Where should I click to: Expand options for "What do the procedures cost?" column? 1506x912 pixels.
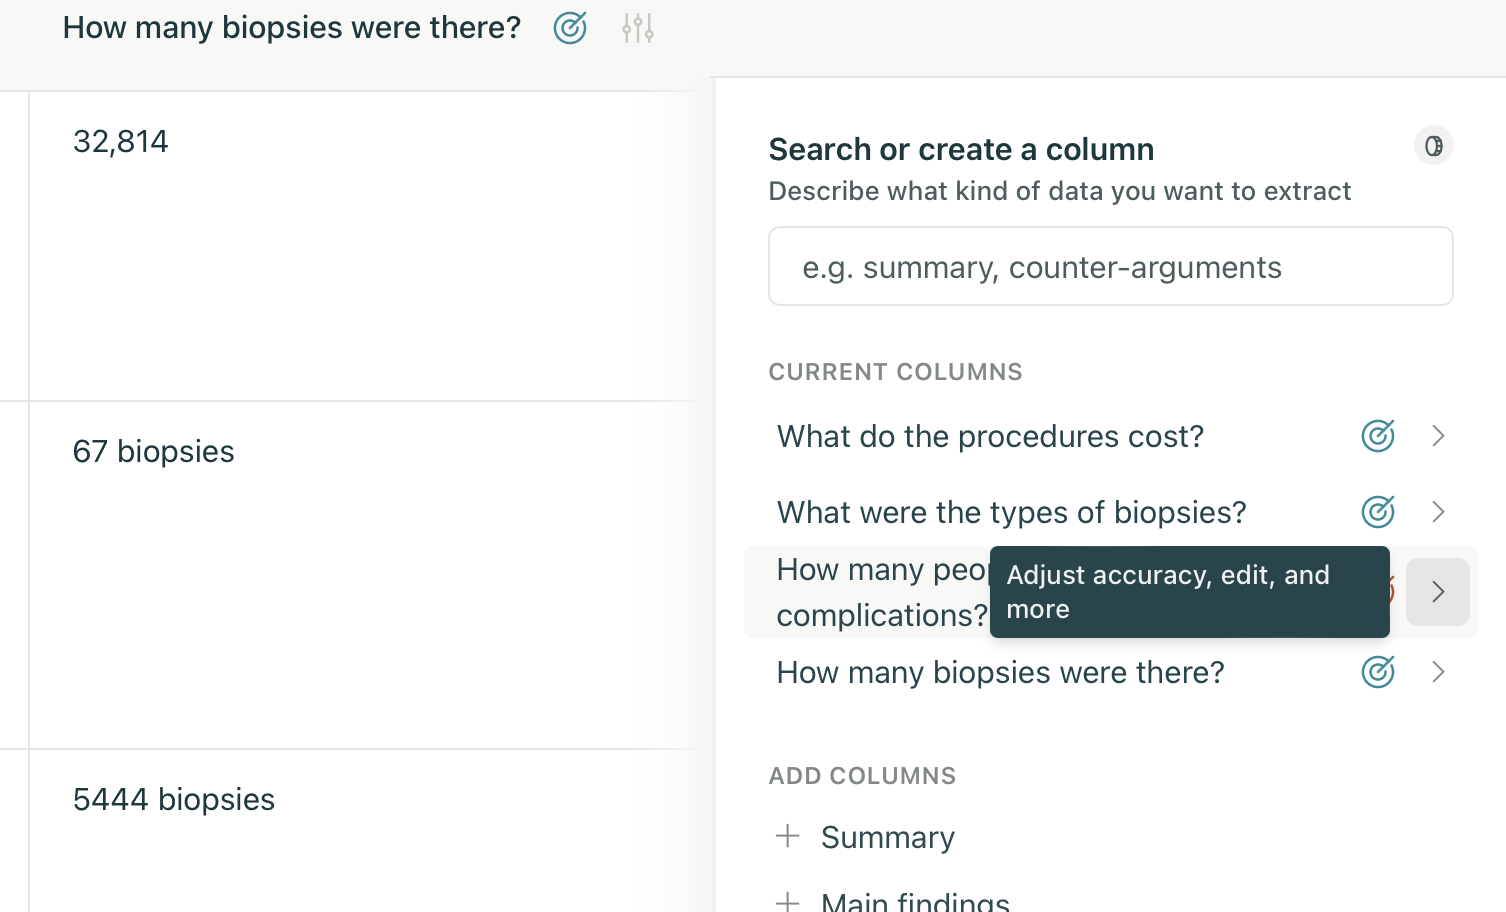(1438, 436)
